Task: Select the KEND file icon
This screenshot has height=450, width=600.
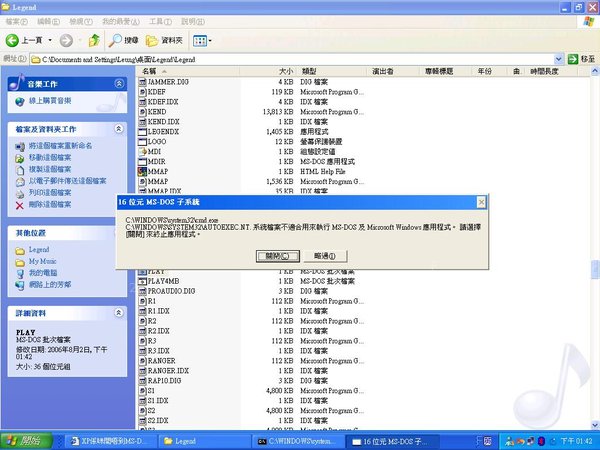Action: coord(142,112)
